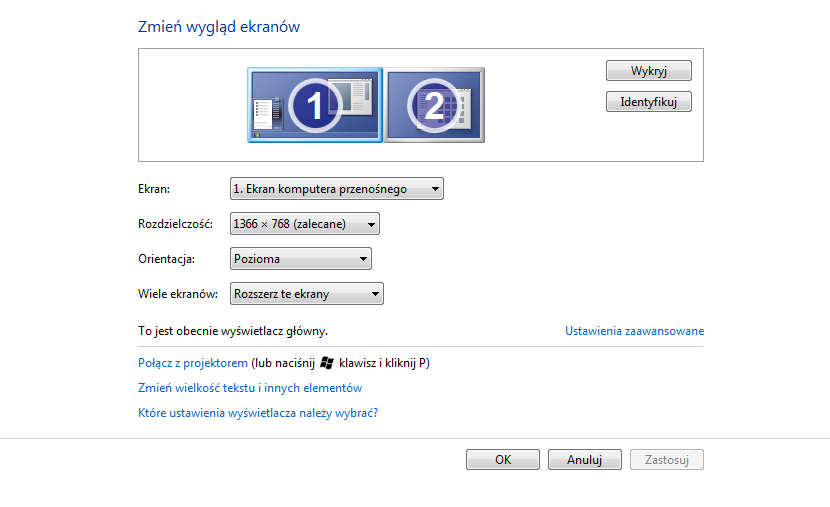Open Które ustawienia wyświetlacza należy wybrać help link
830x507 pixels.
click(258, 413)
